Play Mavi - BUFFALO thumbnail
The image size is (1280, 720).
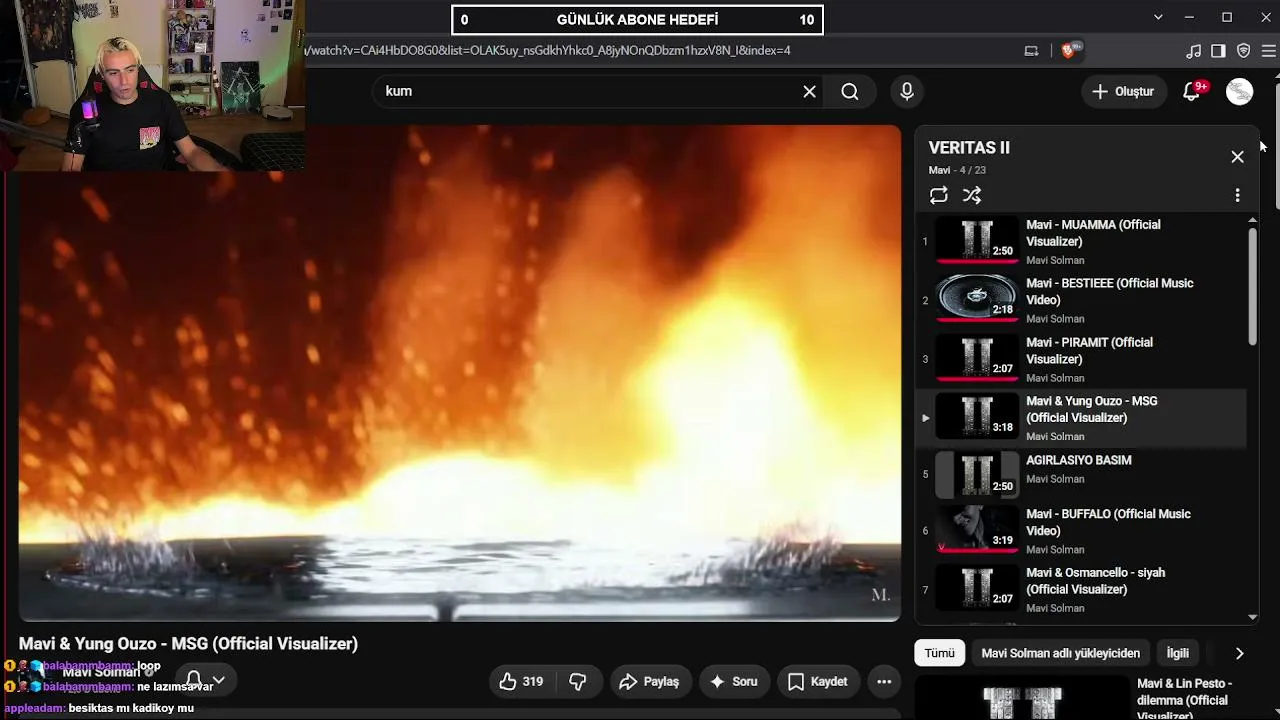[977, 530]
